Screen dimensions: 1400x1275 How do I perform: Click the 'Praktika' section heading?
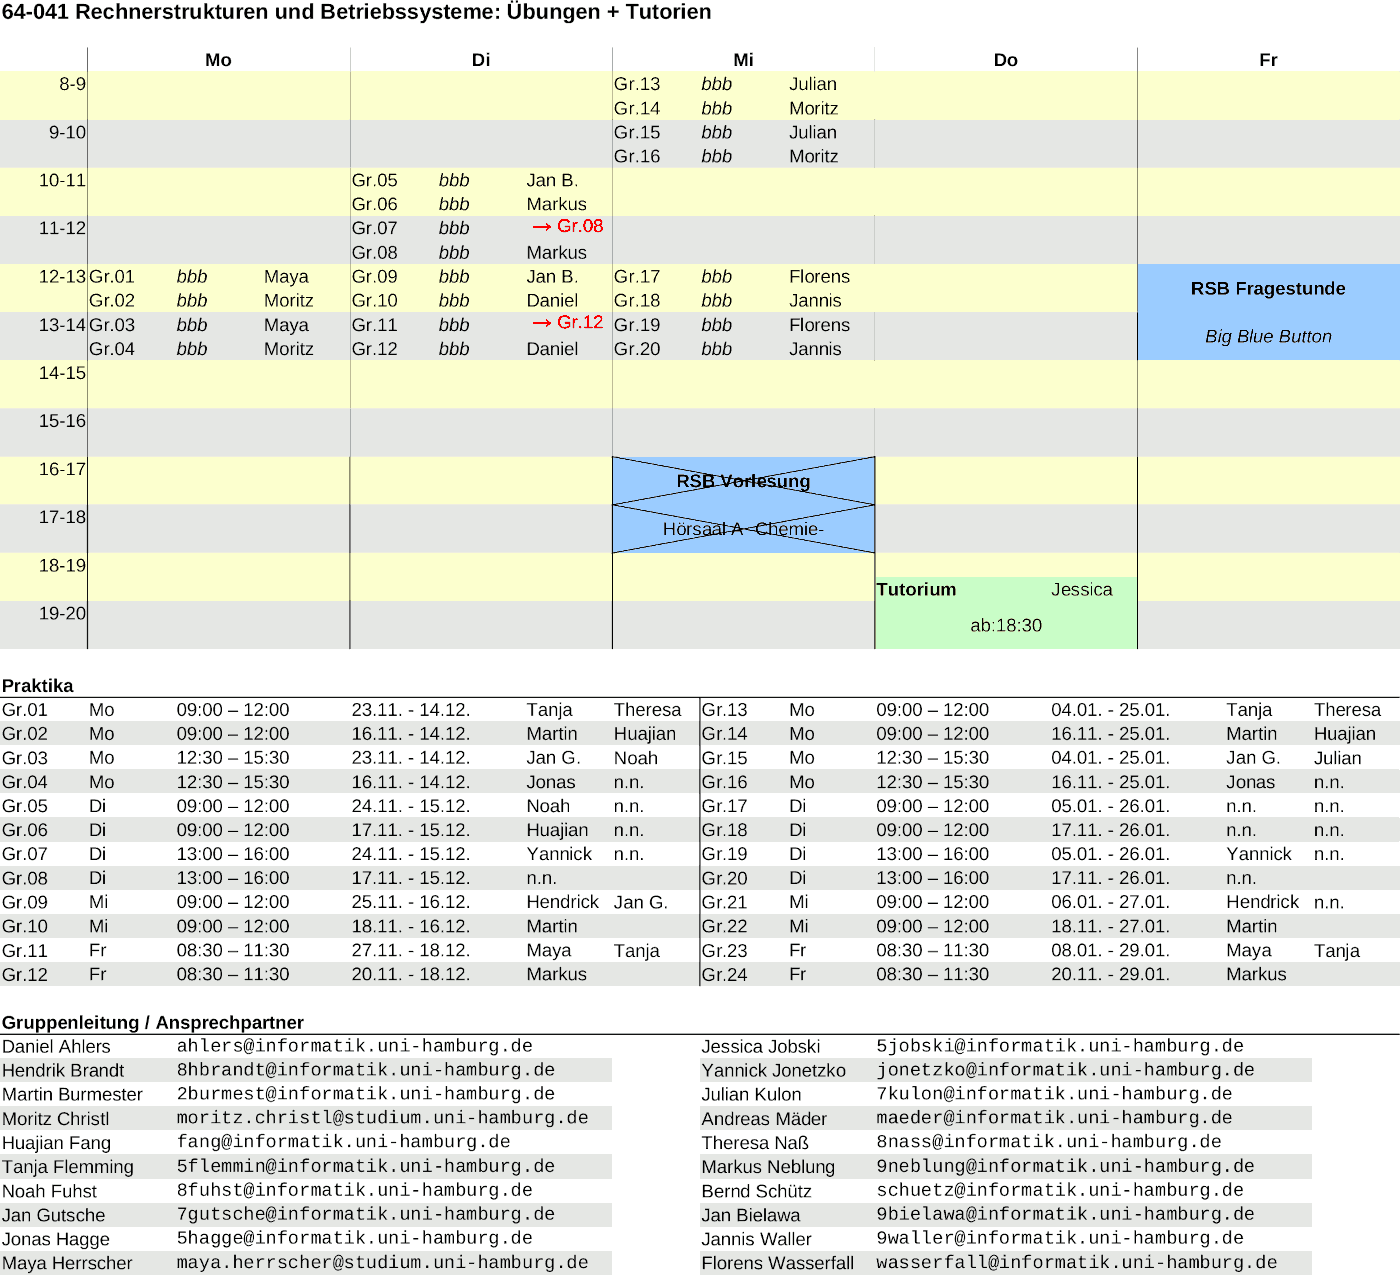38,686
